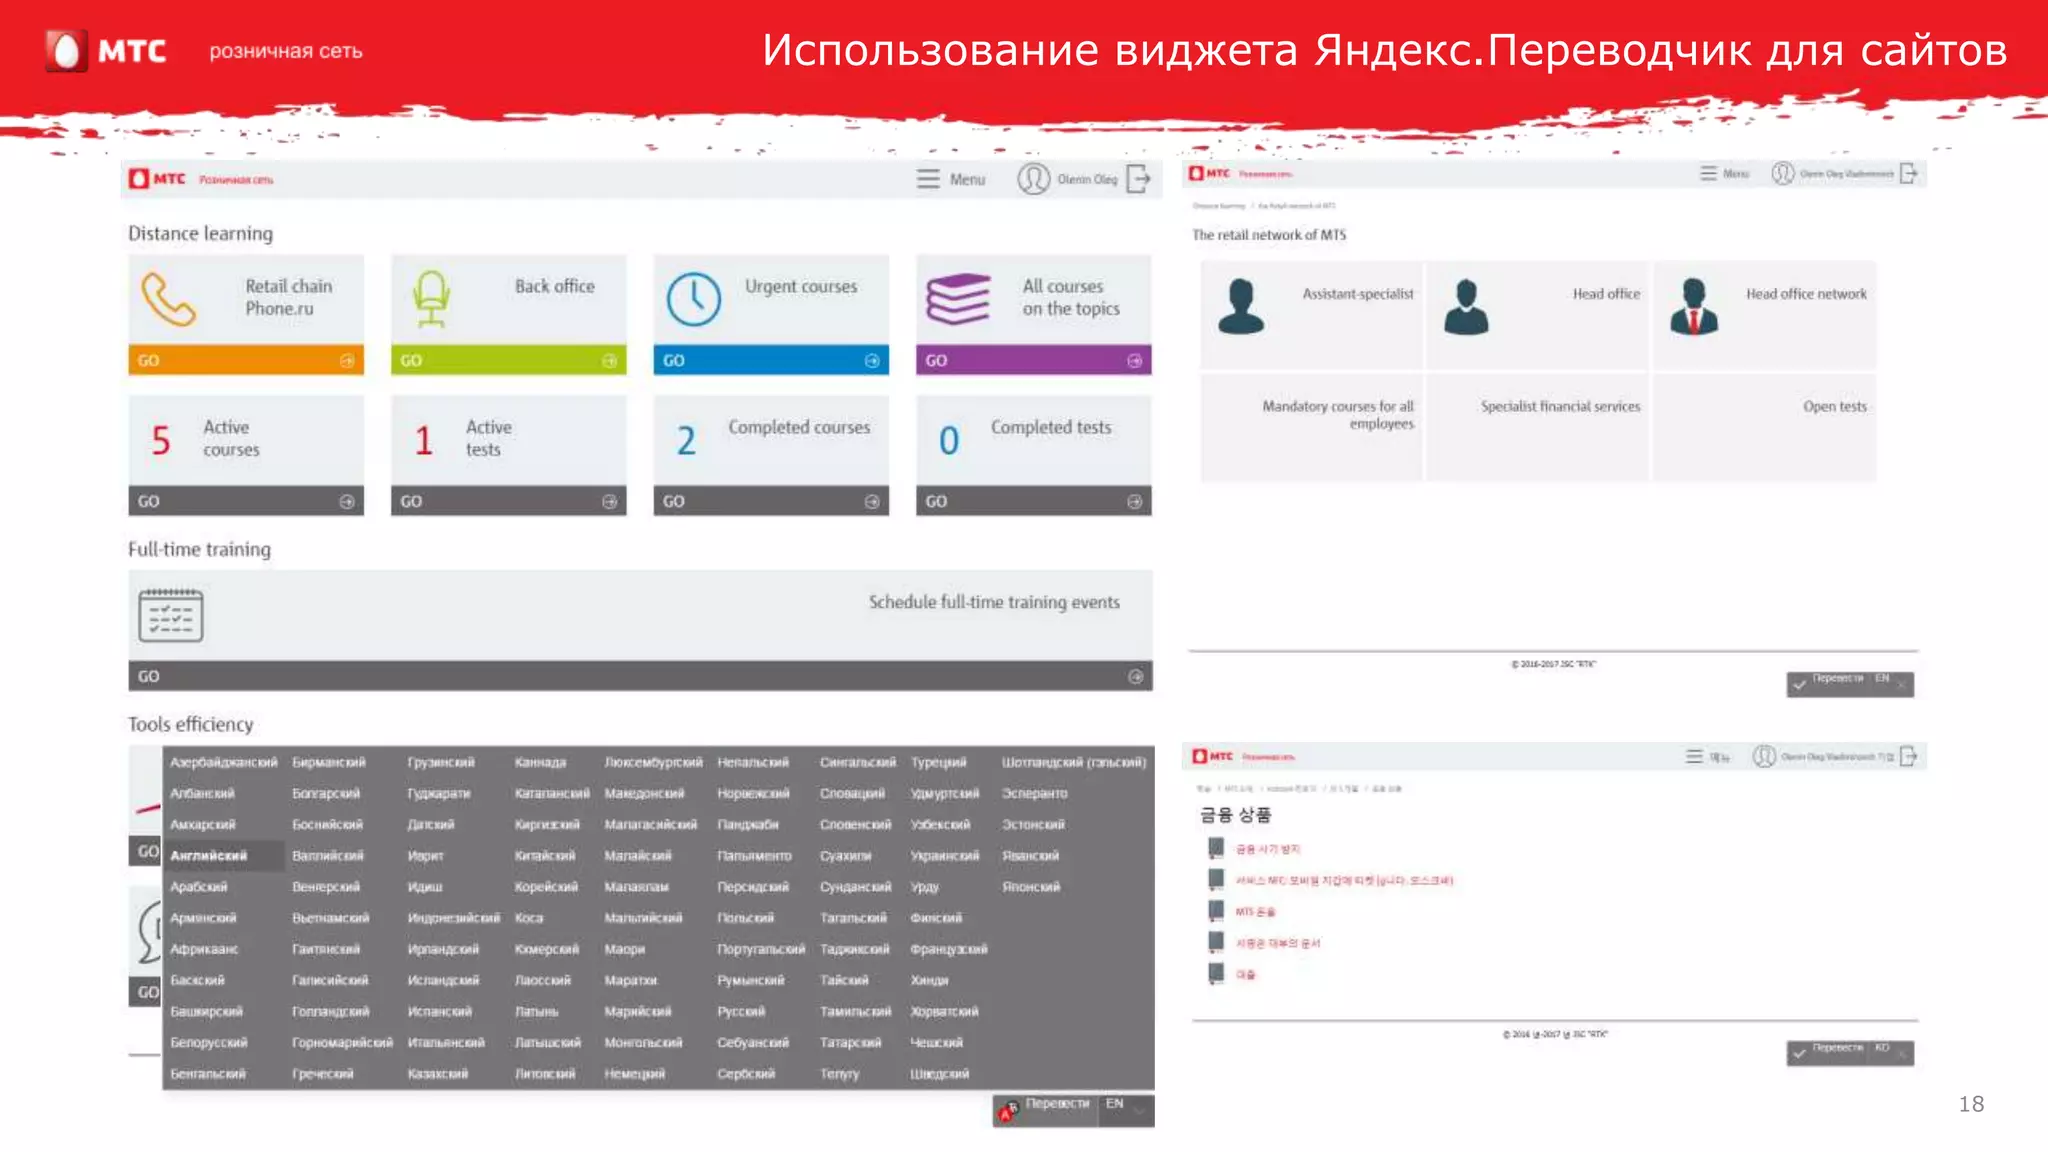This screenshot has width=2048, height=1152.
Task: Click Перевести button below language list
Action: (1046, 1109)
